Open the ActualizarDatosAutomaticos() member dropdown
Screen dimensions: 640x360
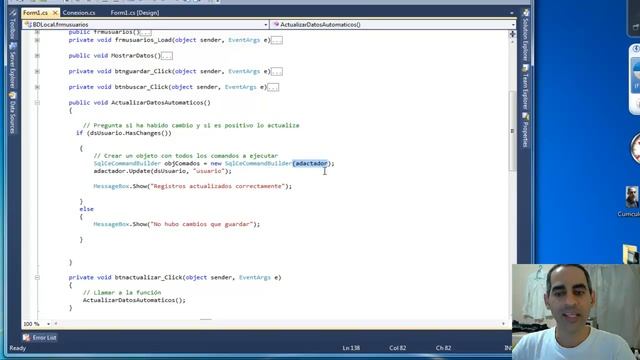tap(393, 24)
